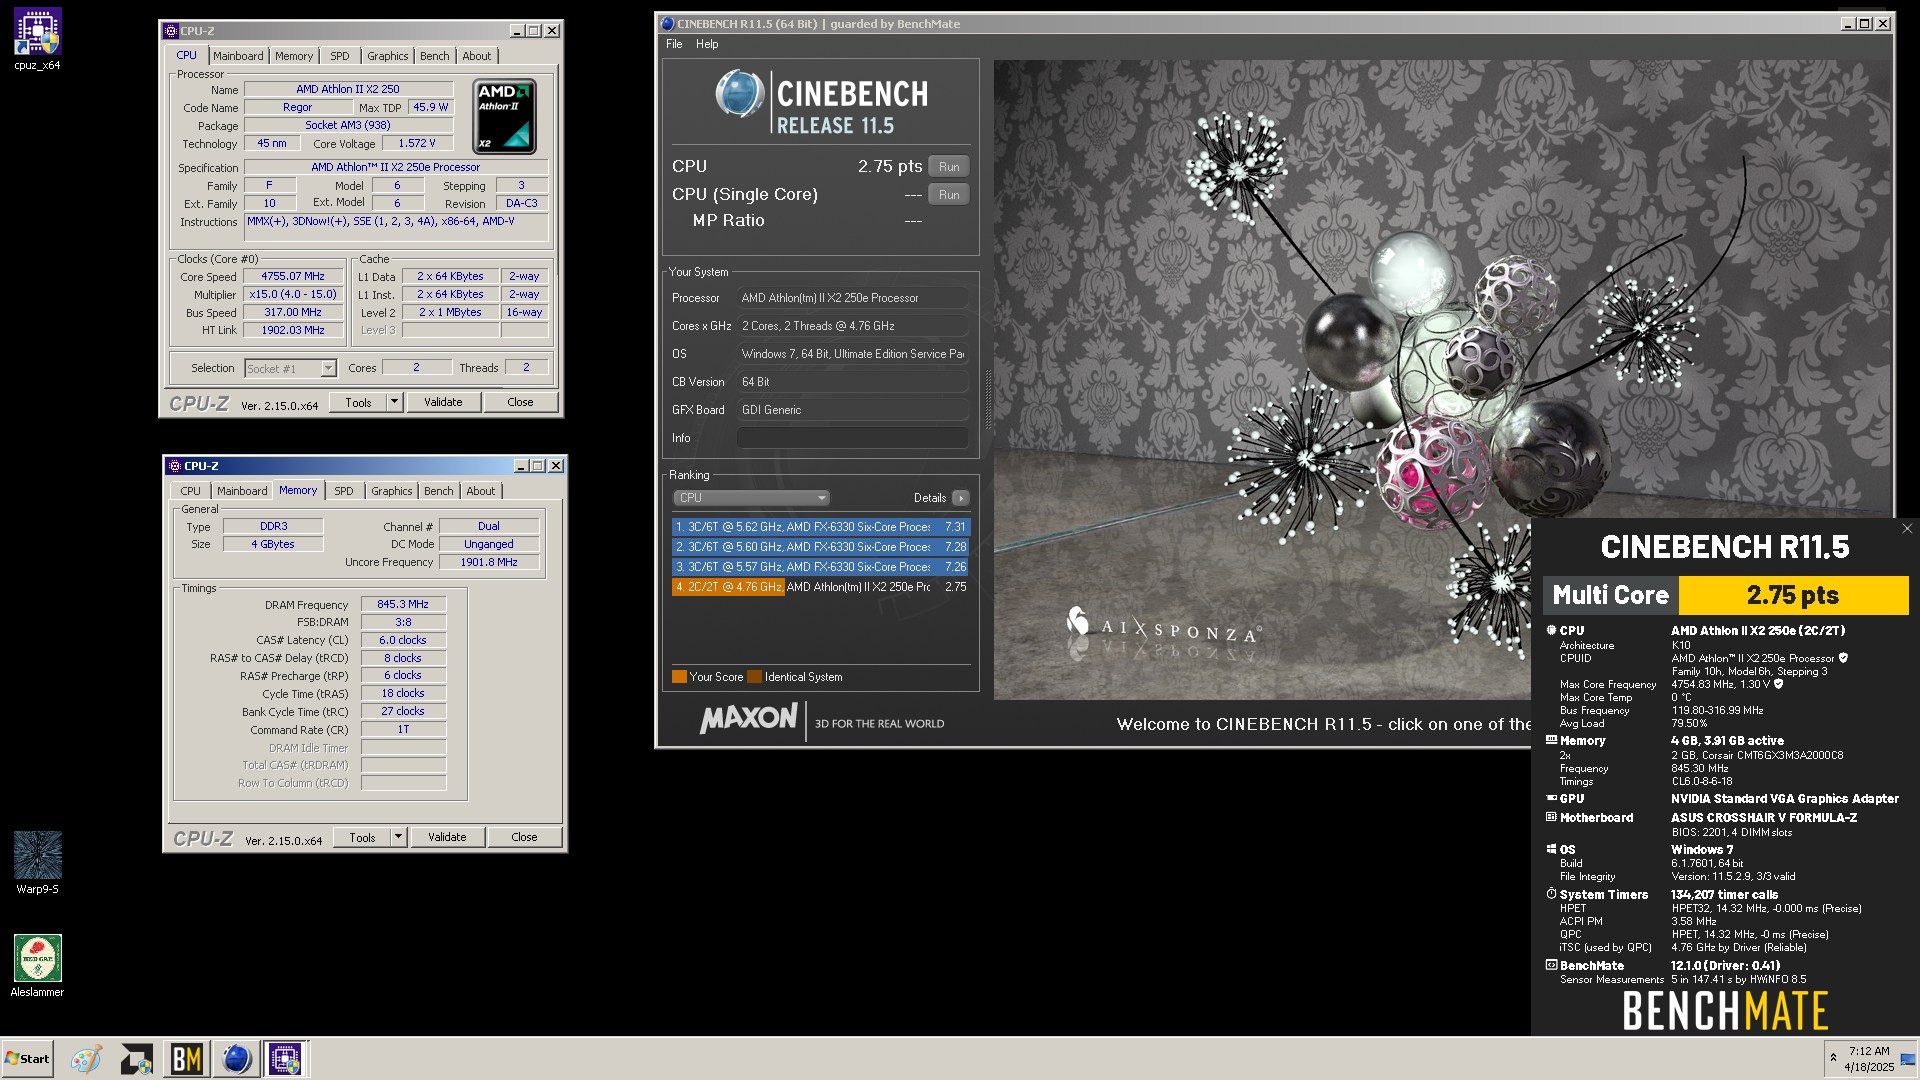The image size is (1920, 1080).
Task: Click Close button in bottom CPU-Z window
Action: (x=524, y=837)
